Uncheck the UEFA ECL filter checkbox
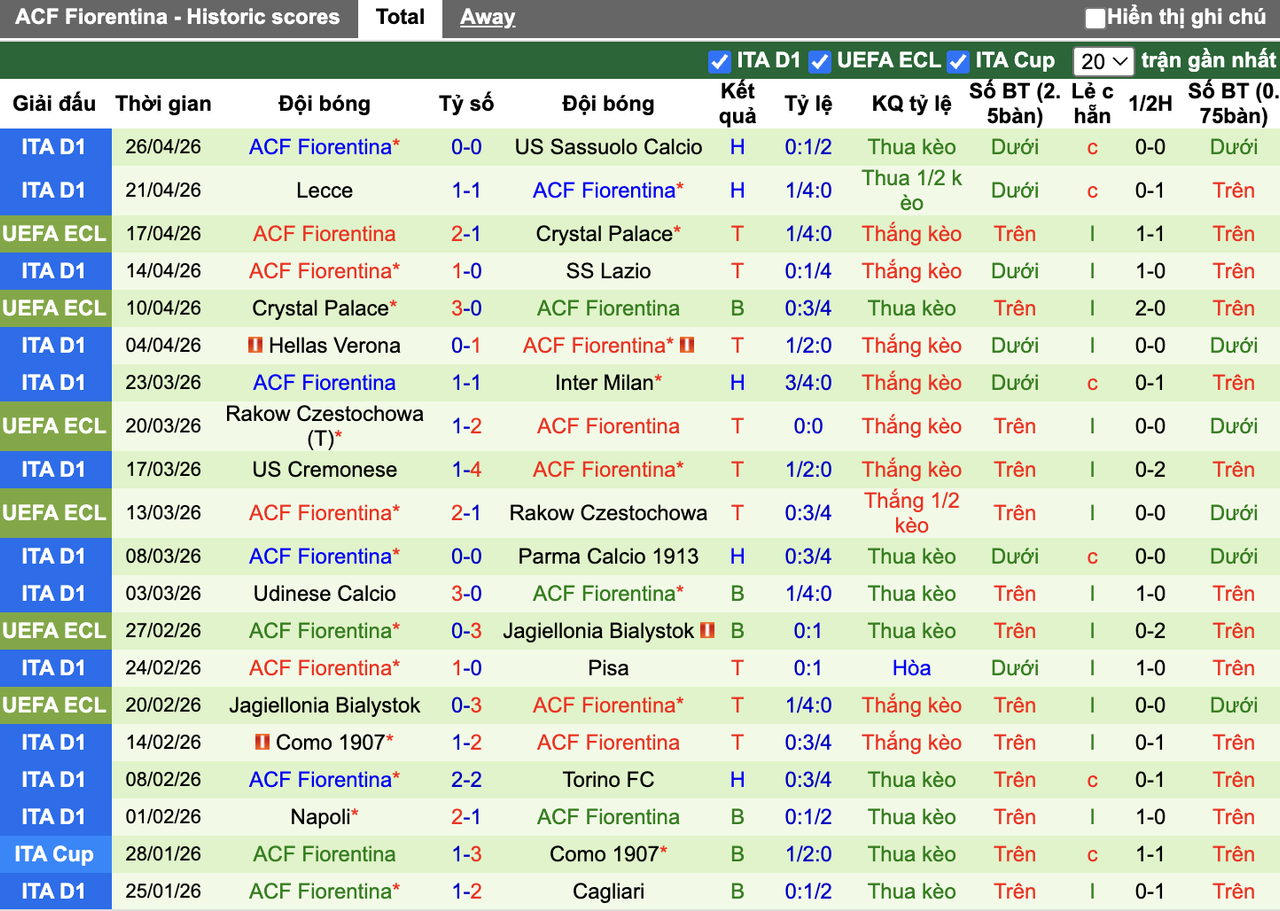Image resolution: width=1280 pixels, height=911 pixels. pyautogui.click(x=820, y=61)
